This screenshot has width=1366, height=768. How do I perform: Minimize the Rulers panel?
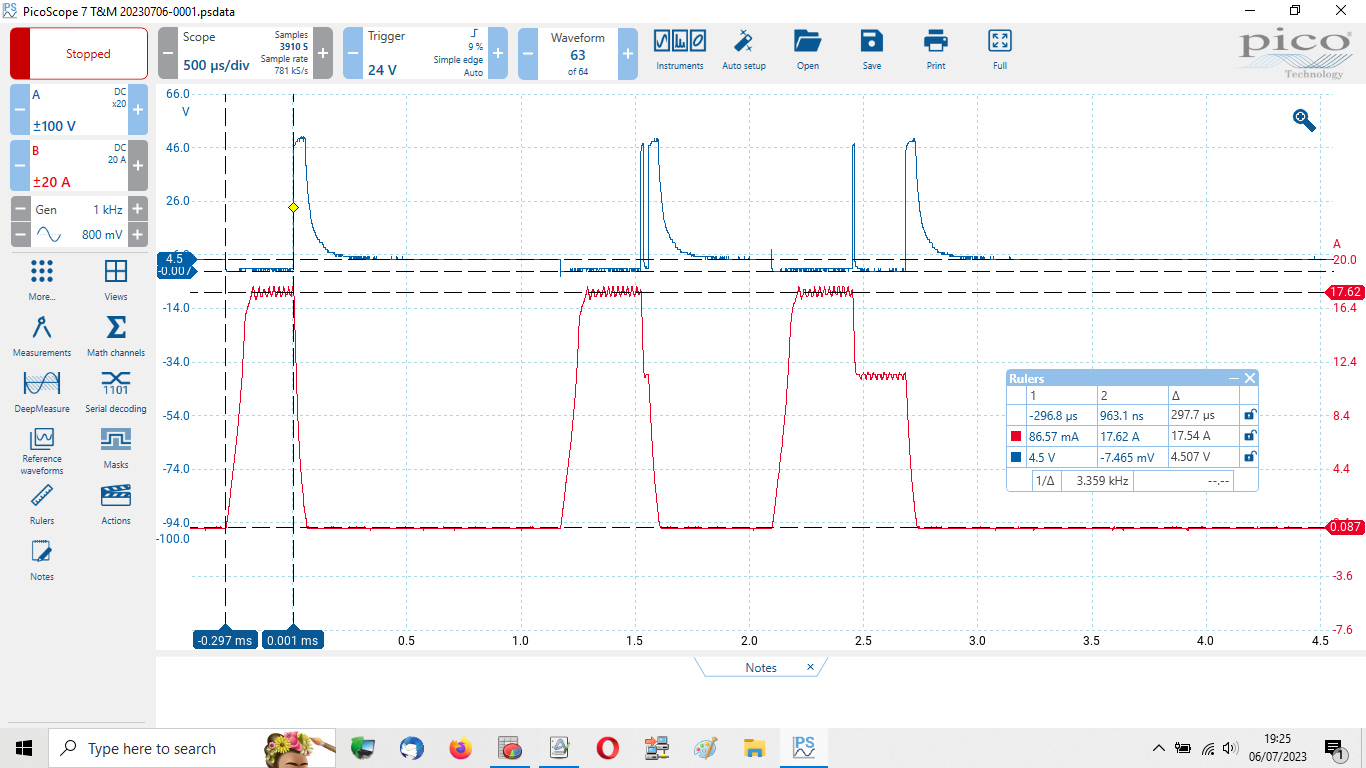[x=1234, y=378]
